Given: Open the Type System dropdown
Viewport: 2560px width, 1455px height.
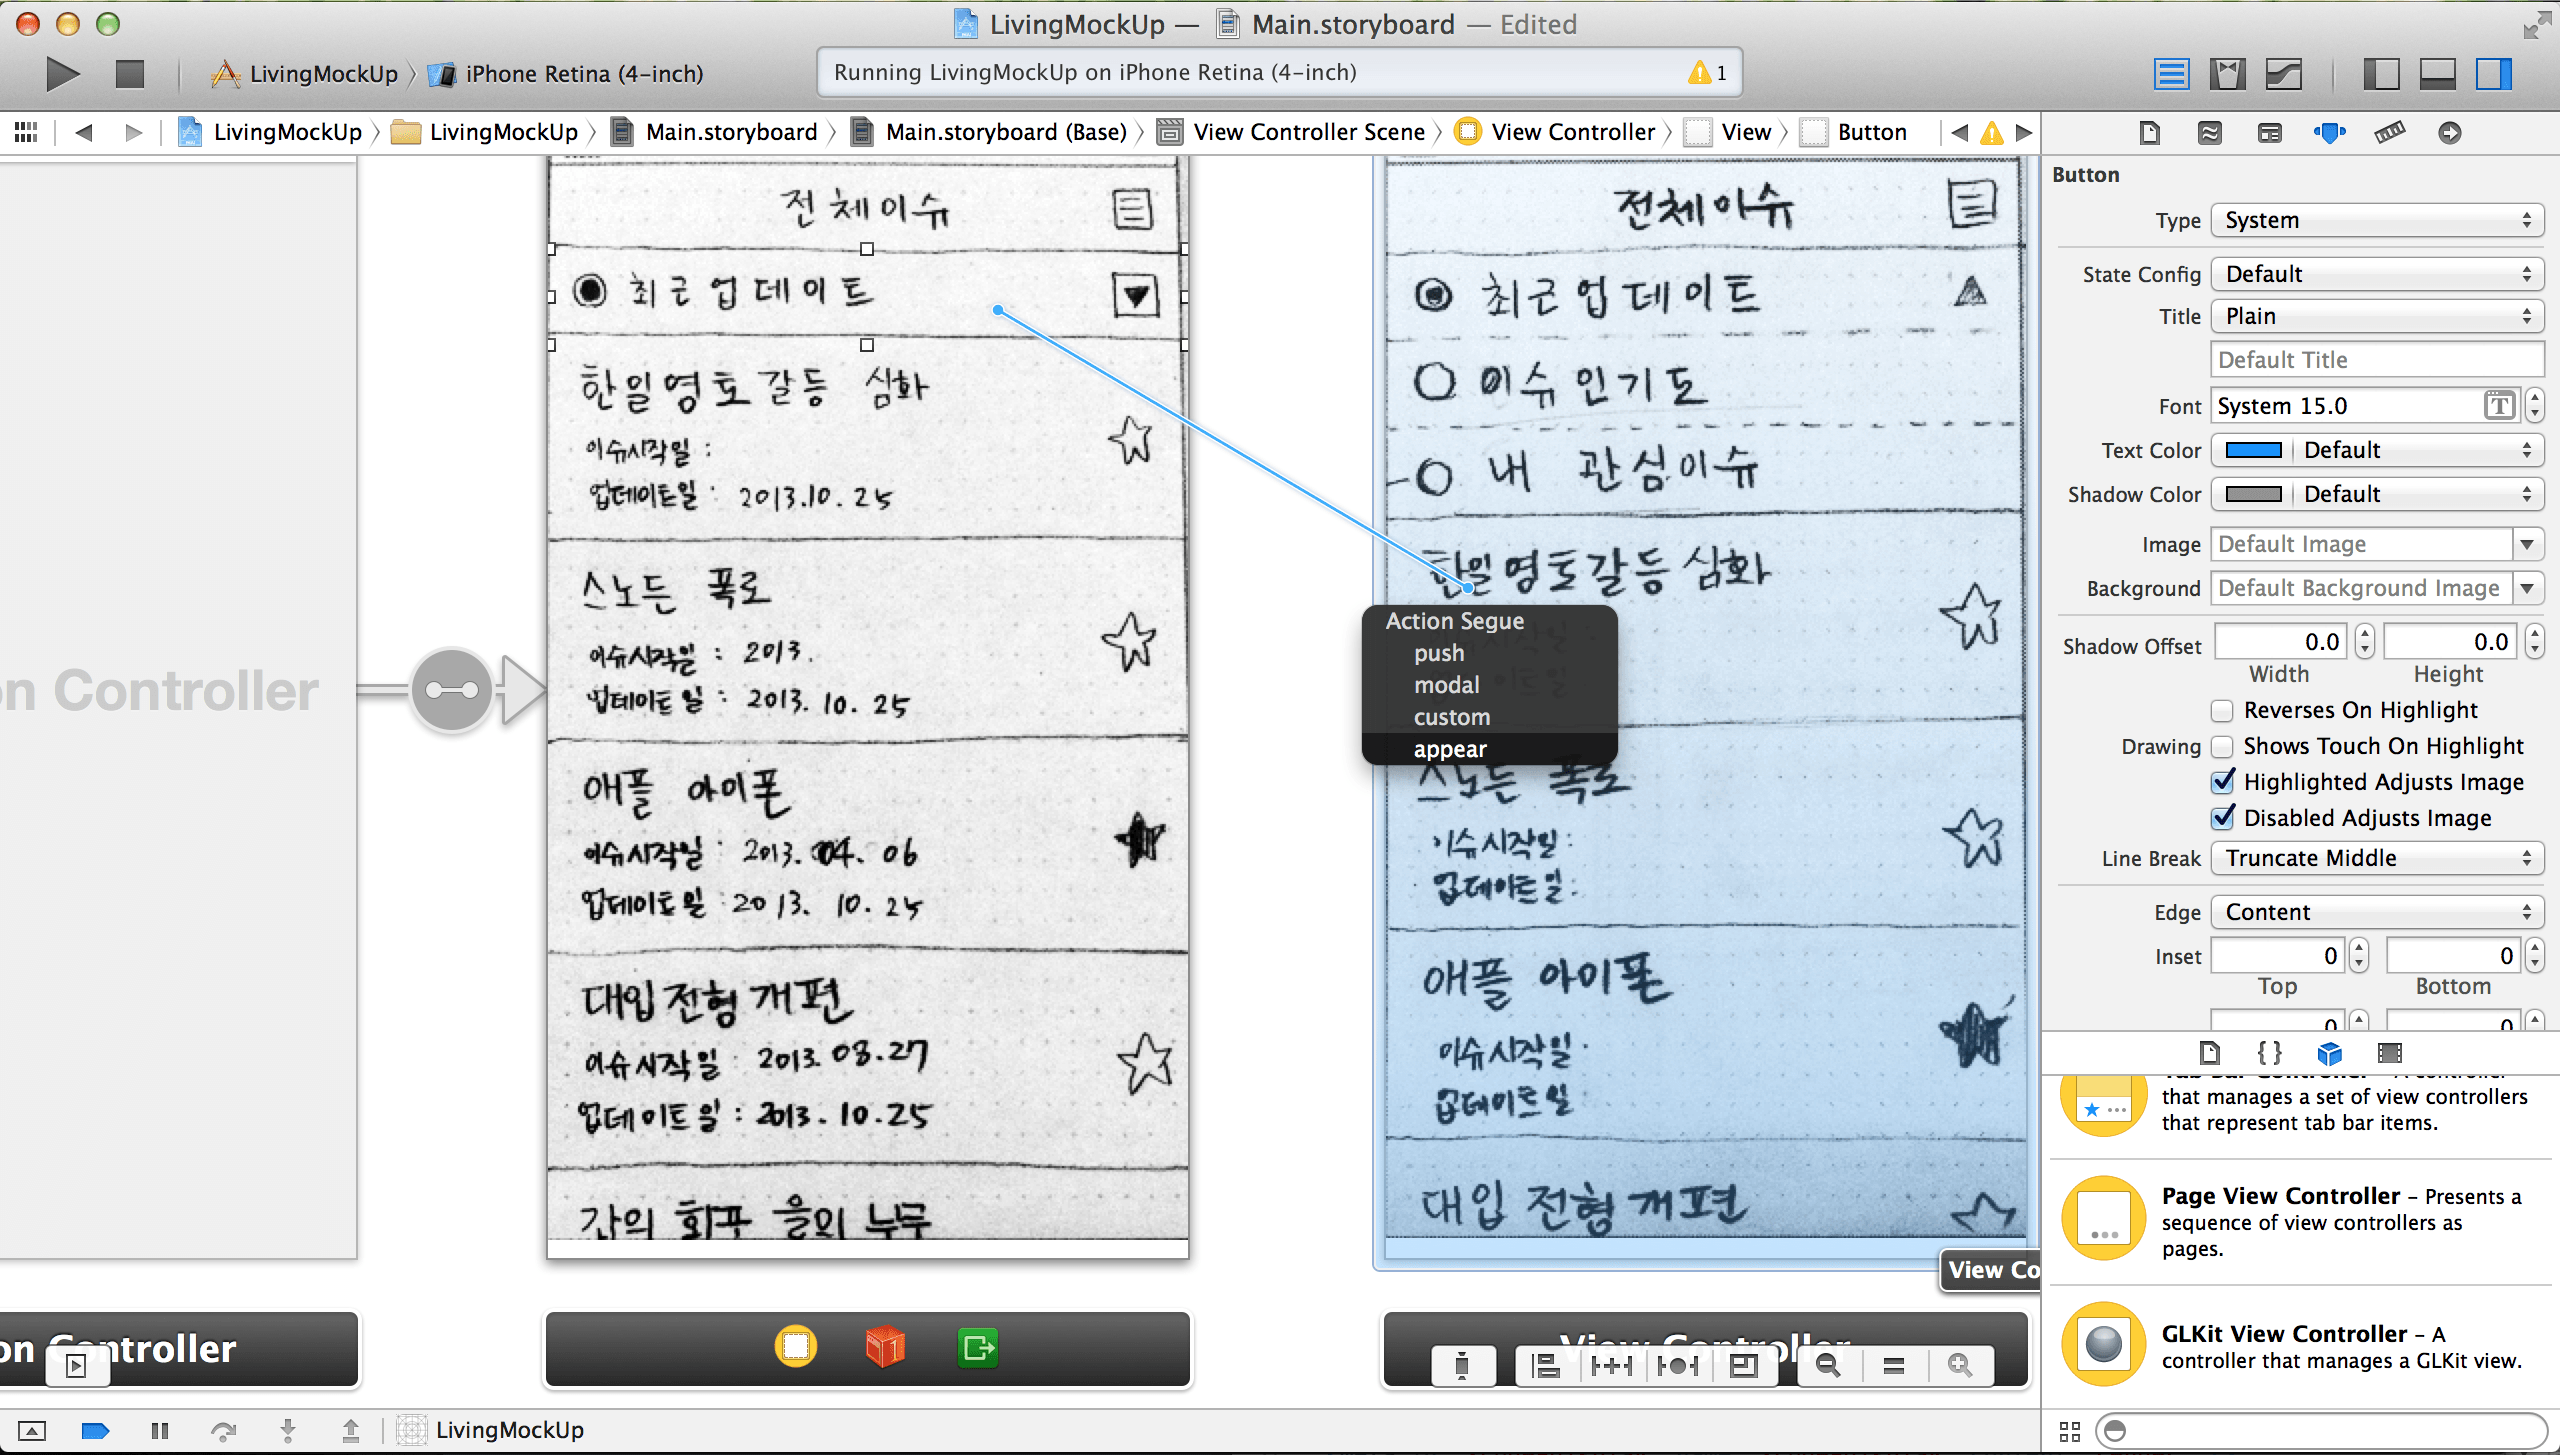Looking at the screenshot, I should point(2376,220).
